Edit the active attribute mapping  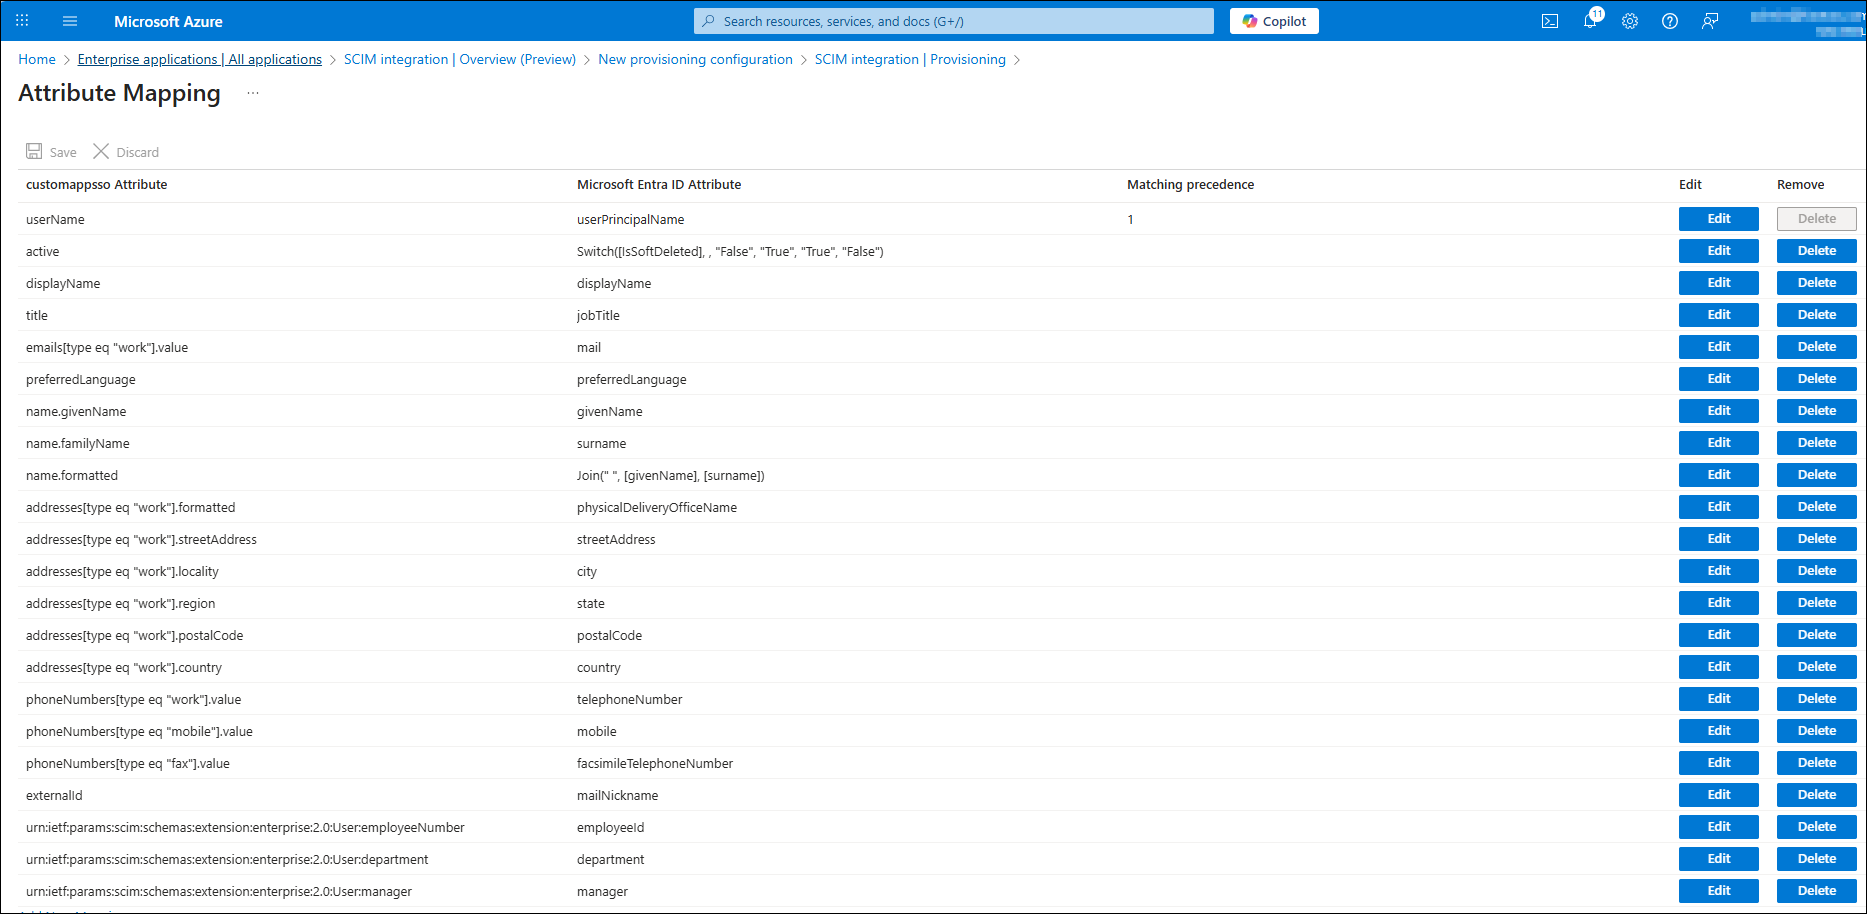pyautogui.click(x=1718, y=251)
